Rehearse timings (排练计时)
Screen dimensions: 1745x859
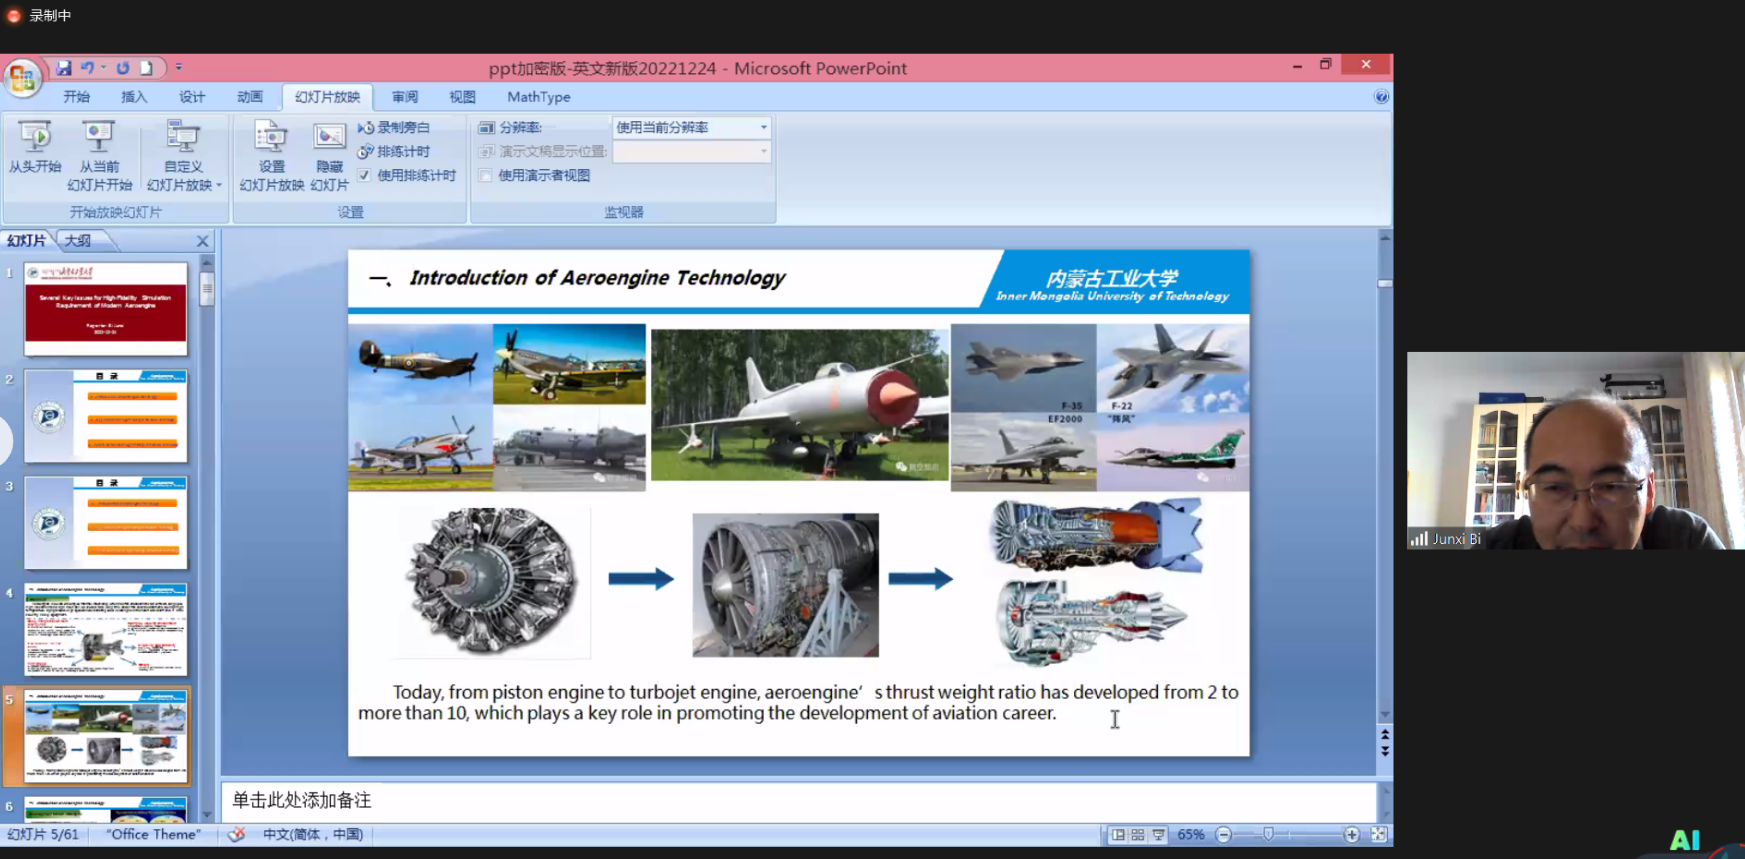(394, 151)
